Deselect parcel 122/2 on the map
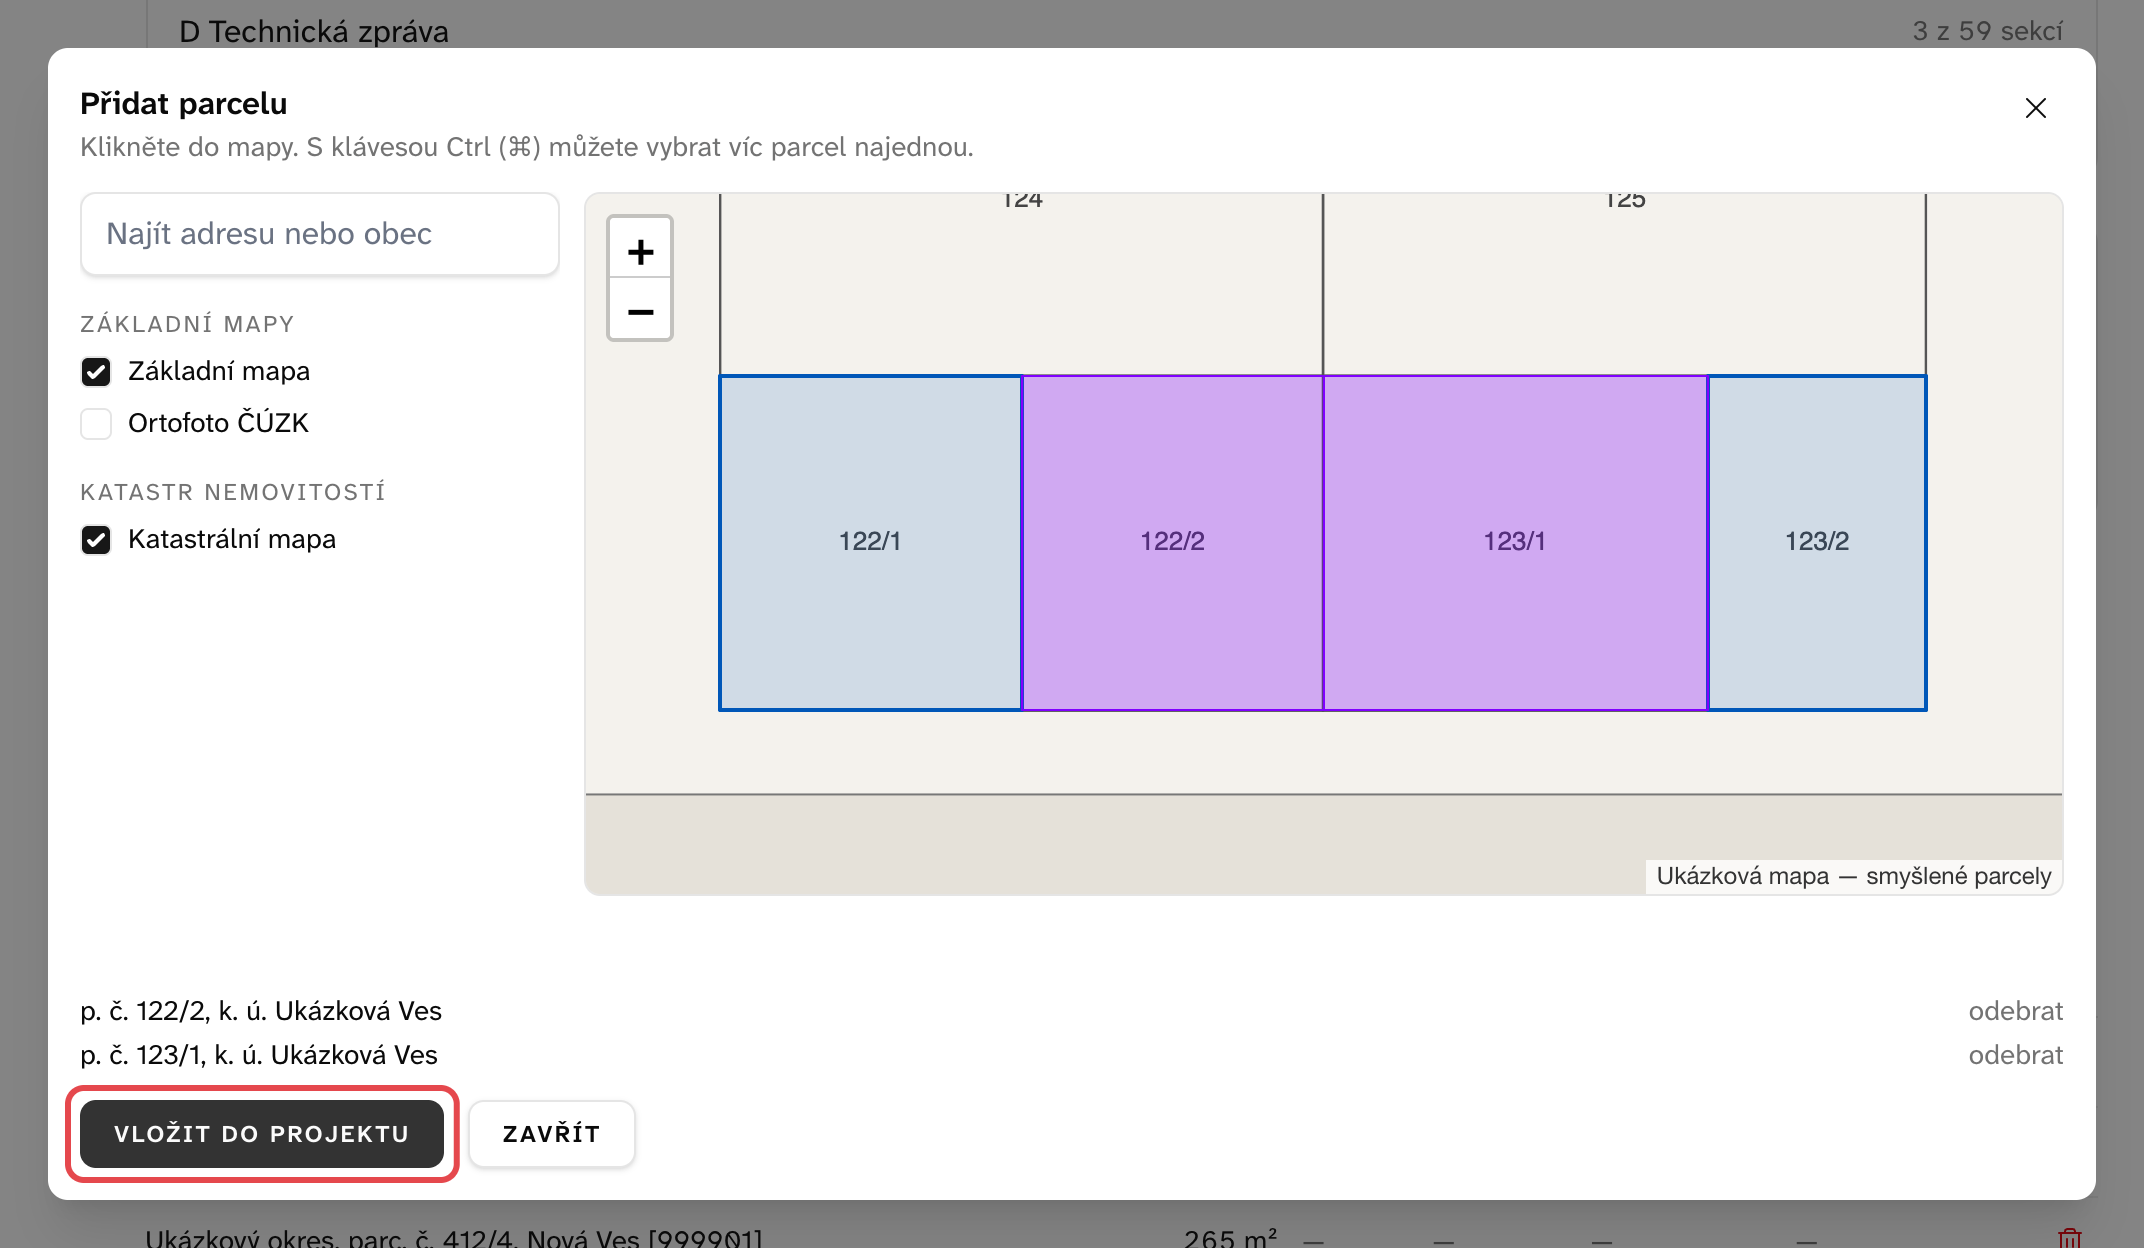2144x1248 pixels. (1172, 543)
